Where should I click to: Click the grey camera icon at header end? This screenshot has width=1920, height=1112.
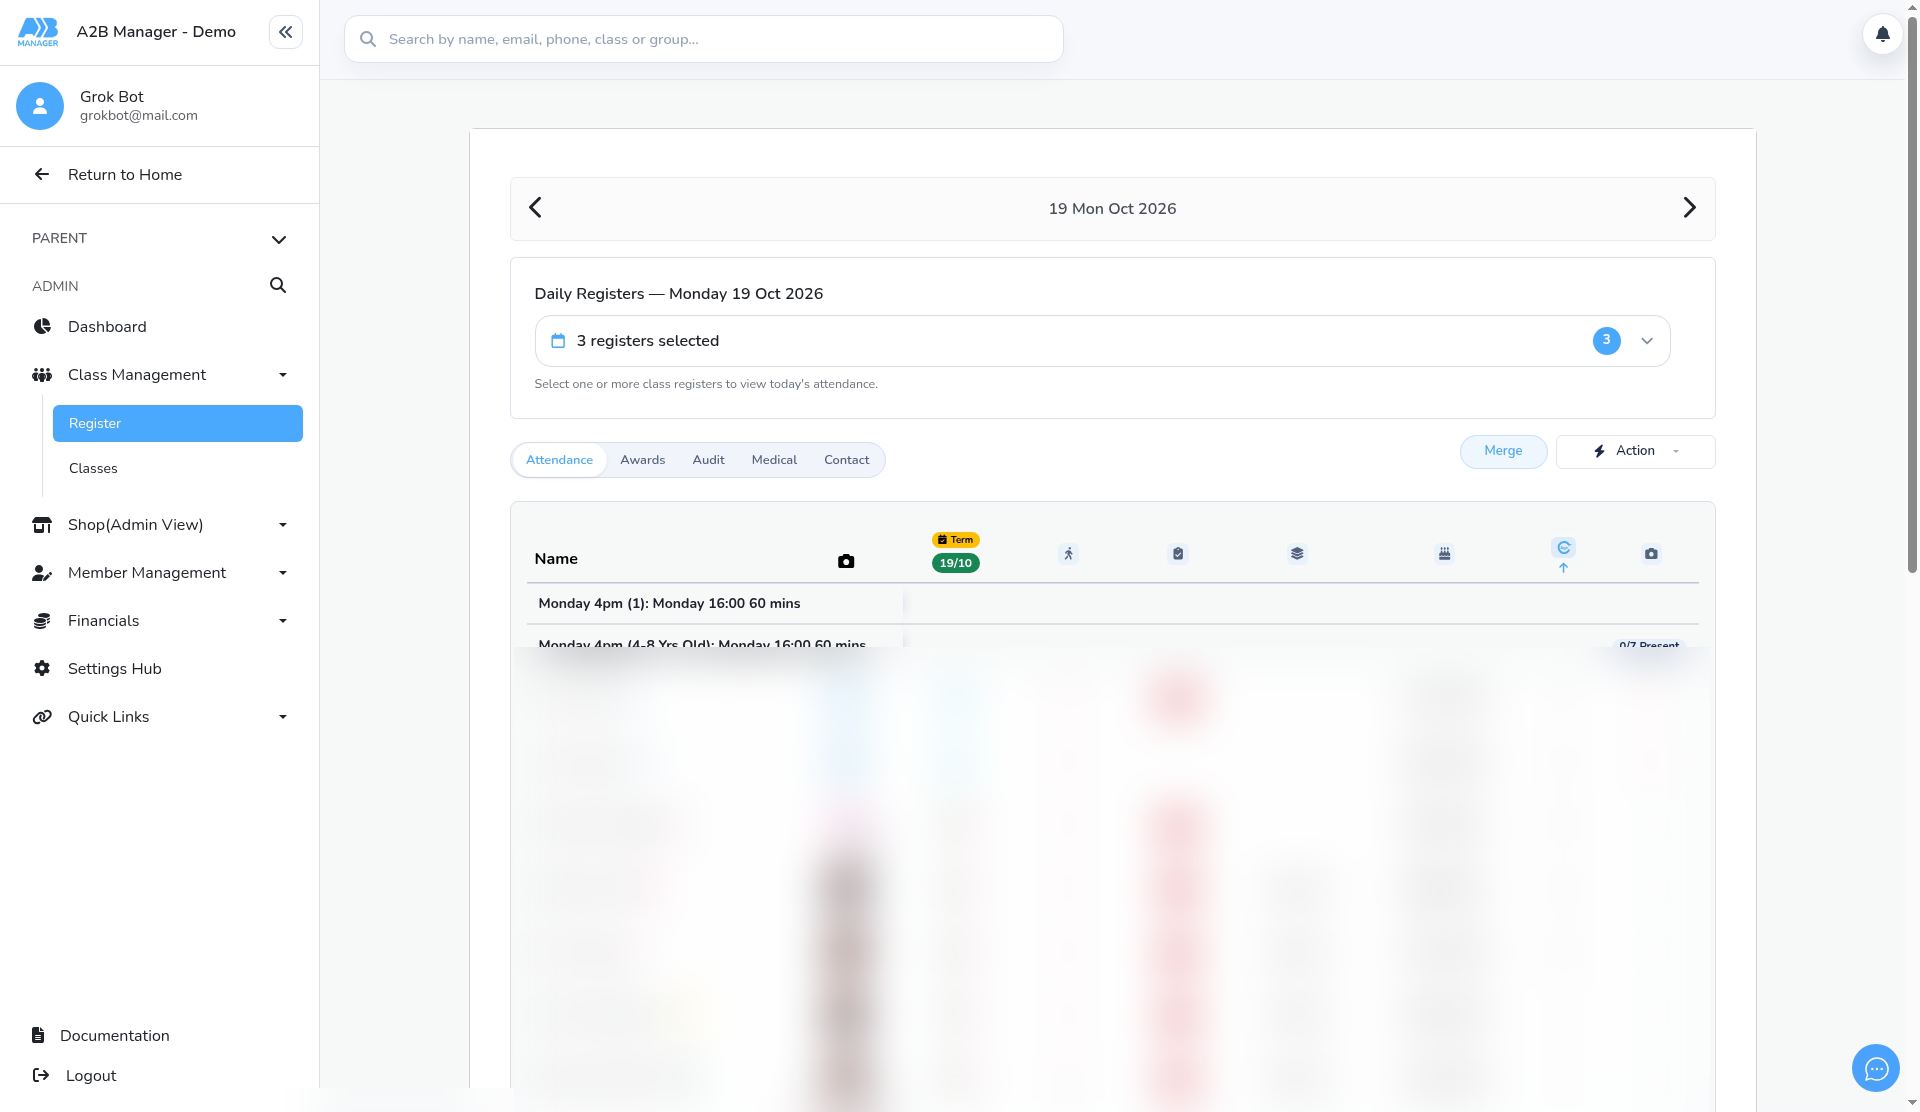(x=1651, y=554)
